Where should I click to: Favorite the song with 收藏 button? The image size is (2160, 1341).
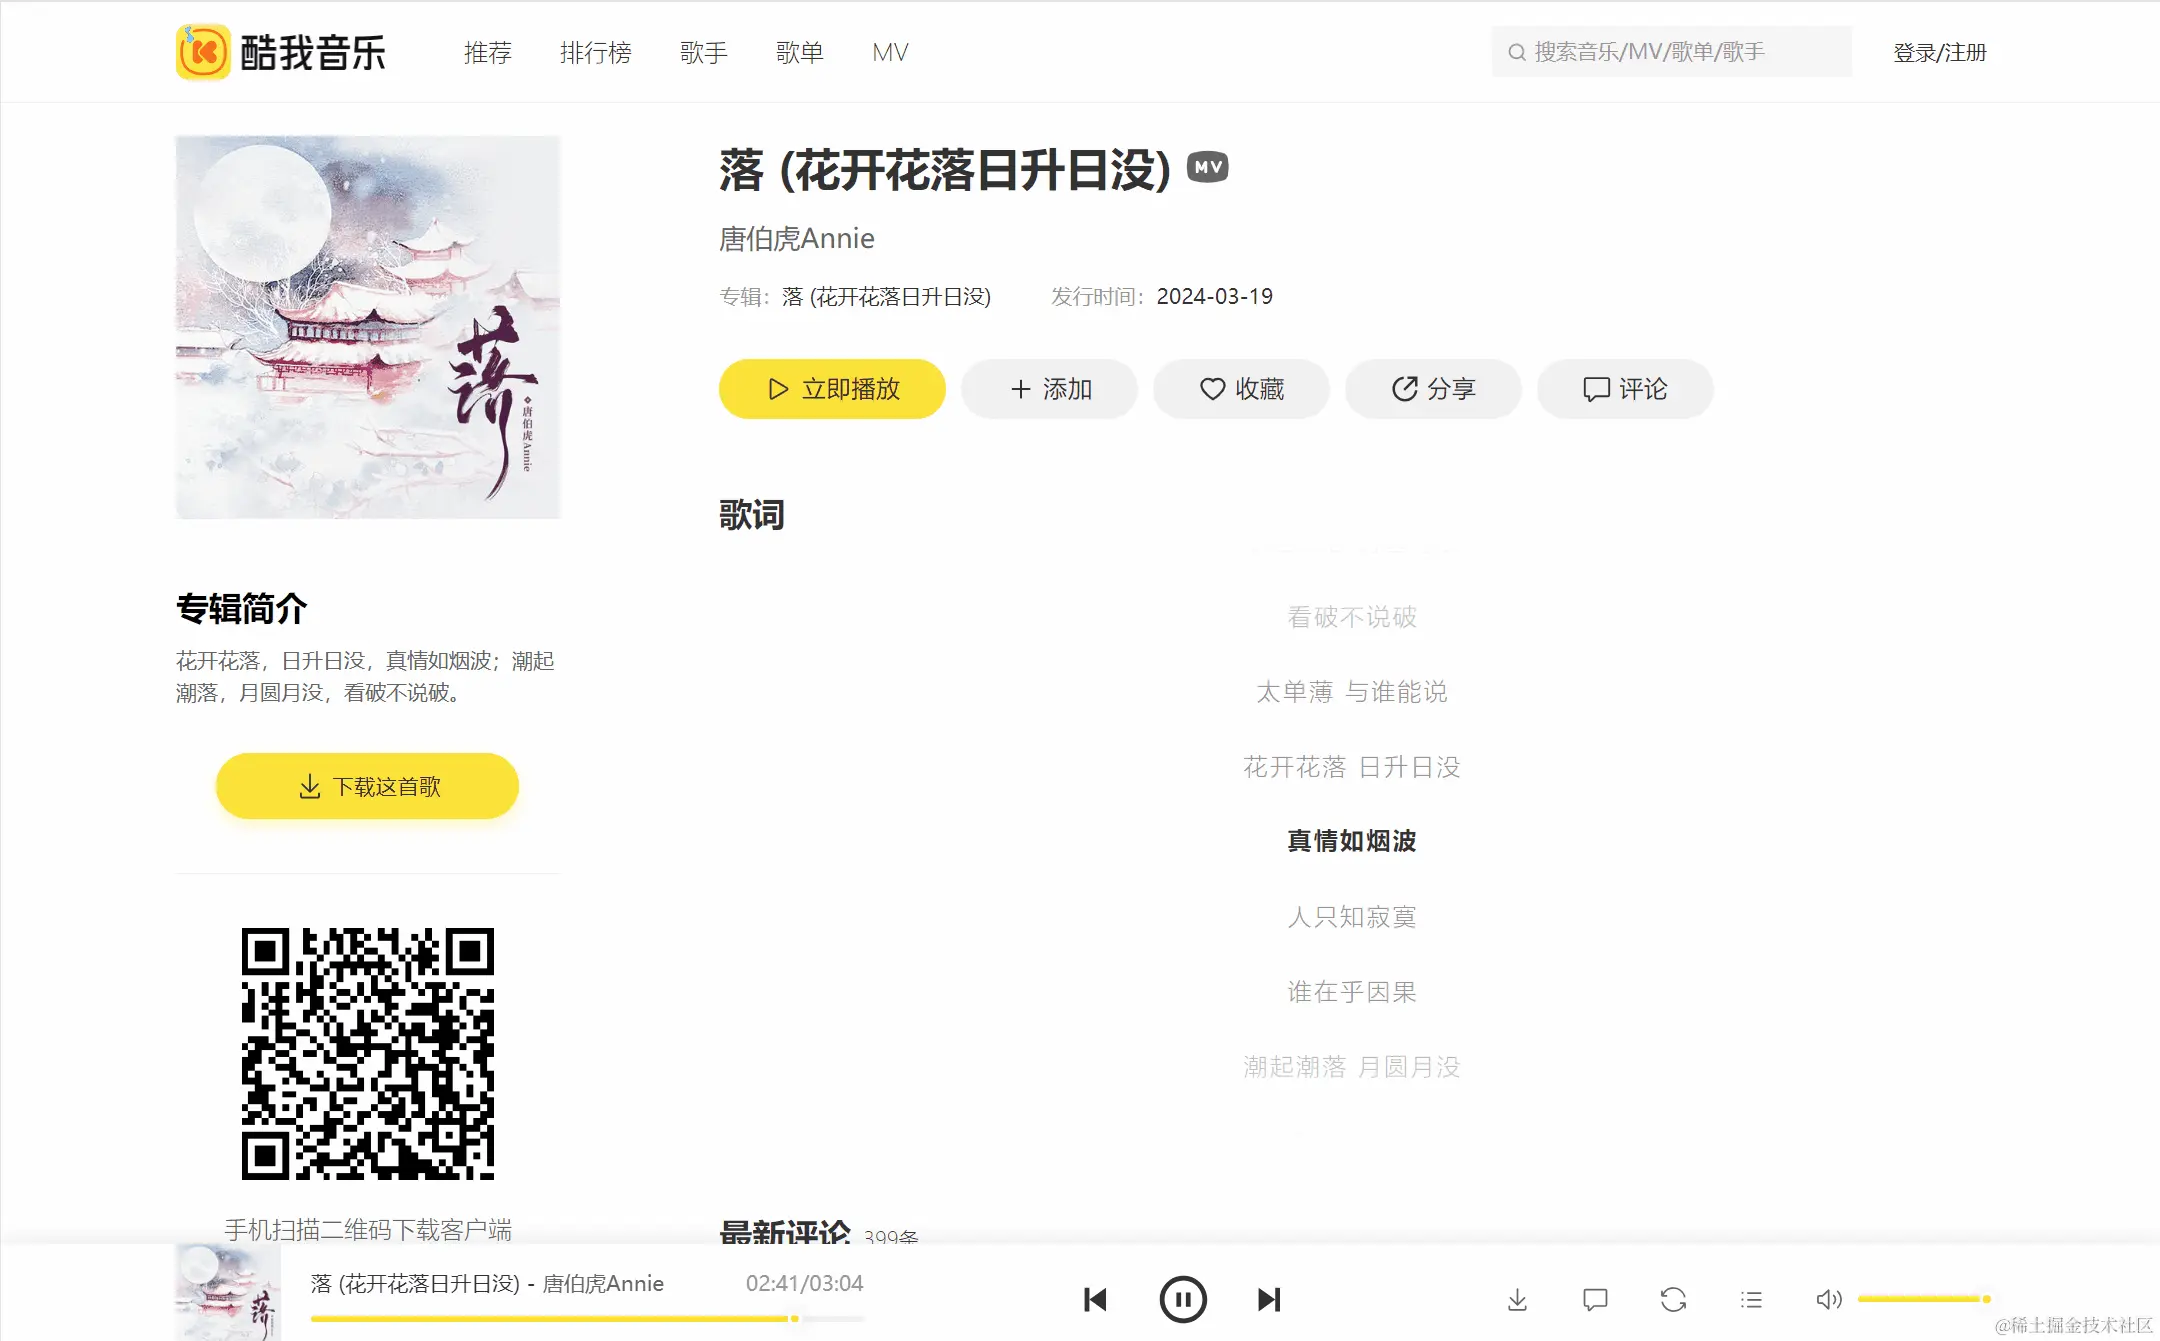point(1241,389)
